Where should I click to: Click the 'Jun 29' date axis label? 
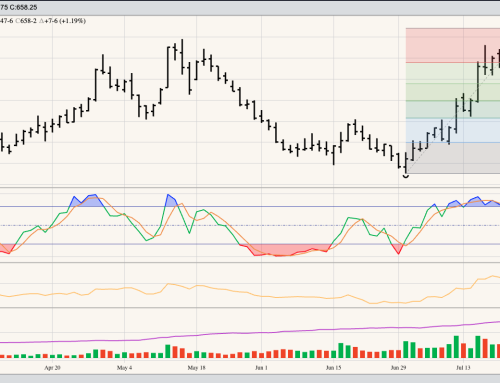point(398,368)
